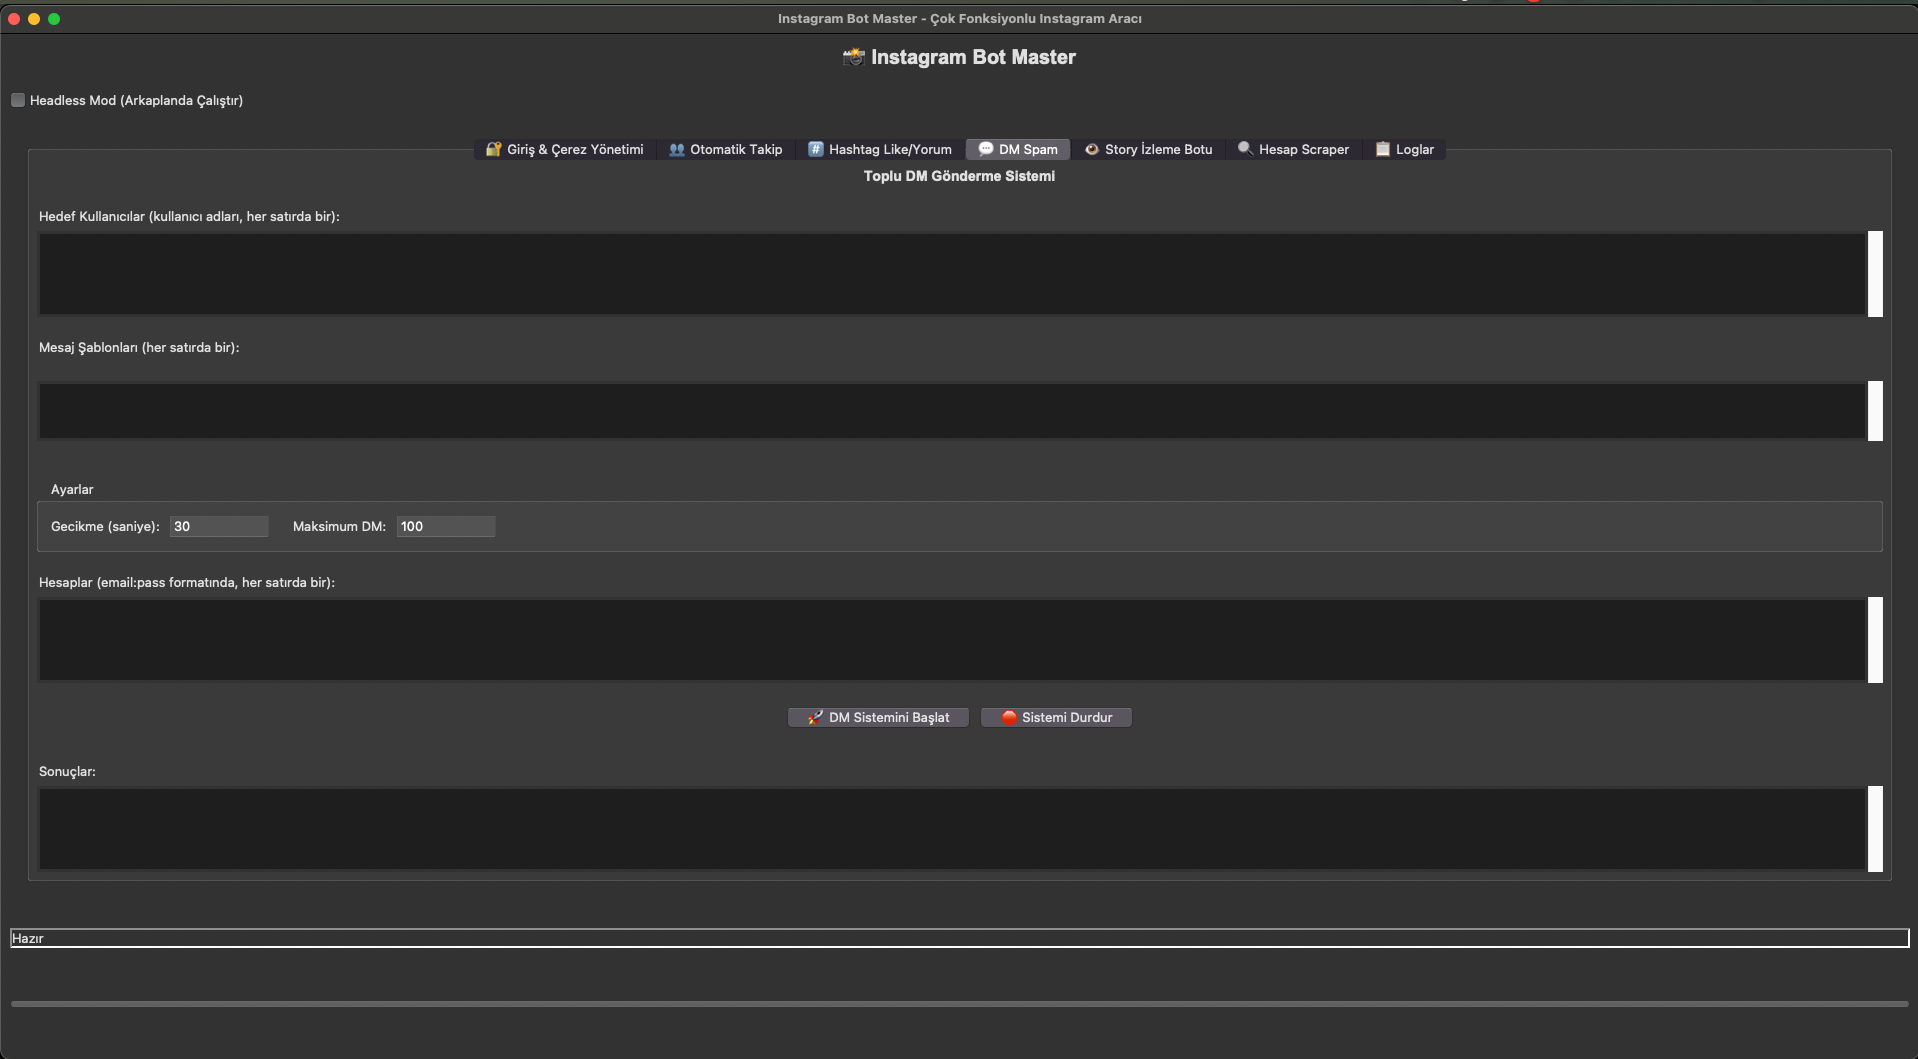Click the Mesaj Şablonları label text
Image resolution: width=1918 pixels, height=1059 pixels.
click(139, 348)
